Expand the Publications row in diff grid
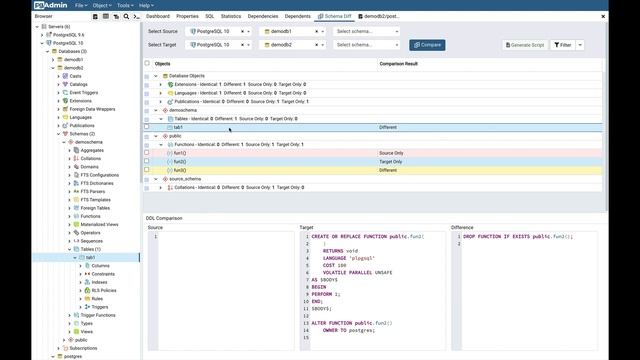640x360 pixels. [160, 102]
